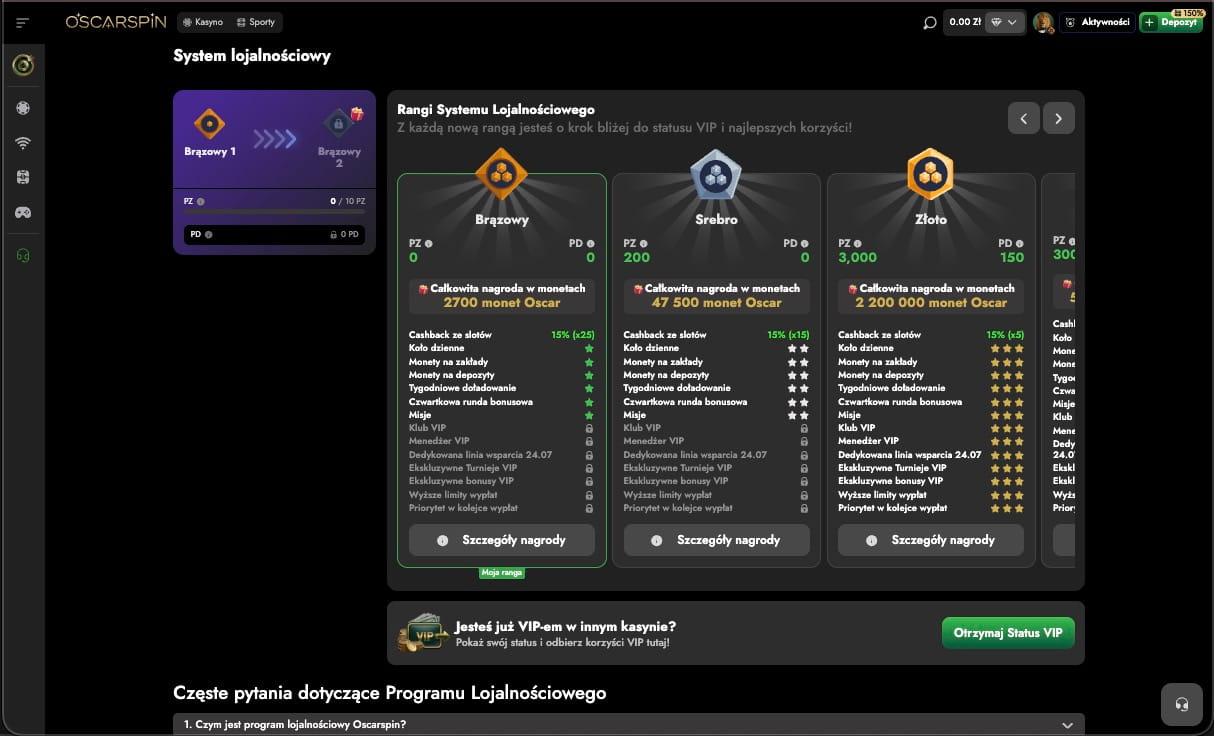
Task: Click the green headset support sidebar icon
Action: tap(23, 255)
